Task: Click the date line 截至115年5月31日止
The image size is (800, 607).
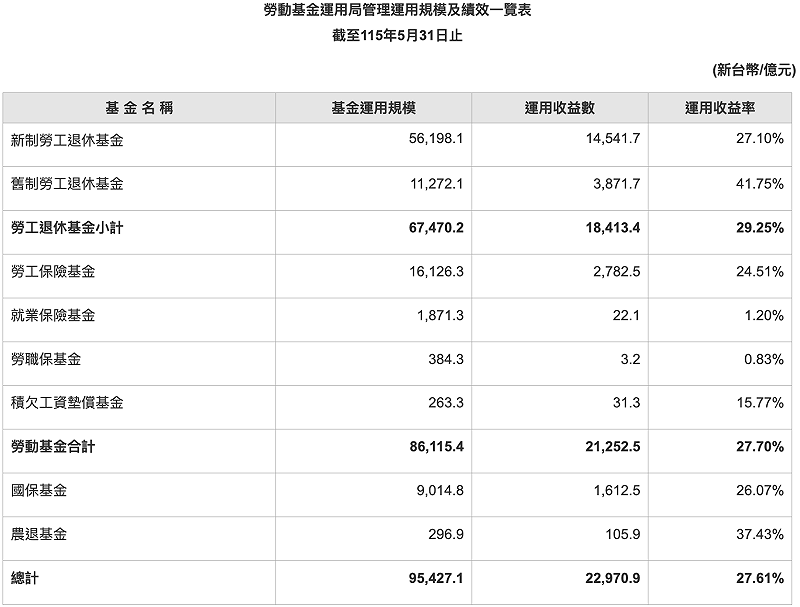Action: [397, 36]
